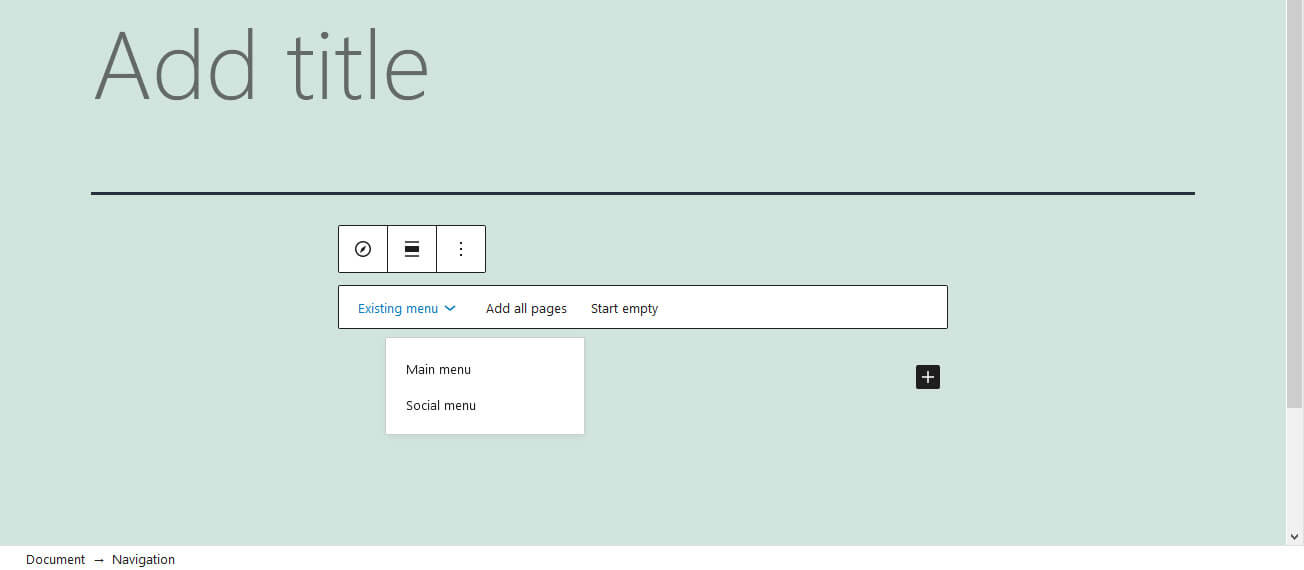Click the black plus add block button
The width and height of the screenshot is (1304, 570).
pyautogui.click(x=928, y=377)
